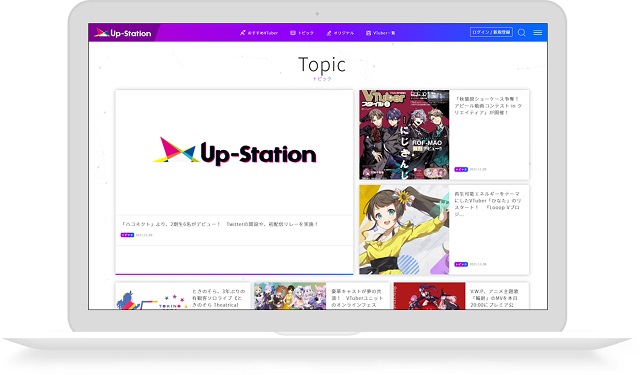Select the おすすめVTuber menu item
The height and width of the screenshot is (375, 640).
click(x=259, y=33)
